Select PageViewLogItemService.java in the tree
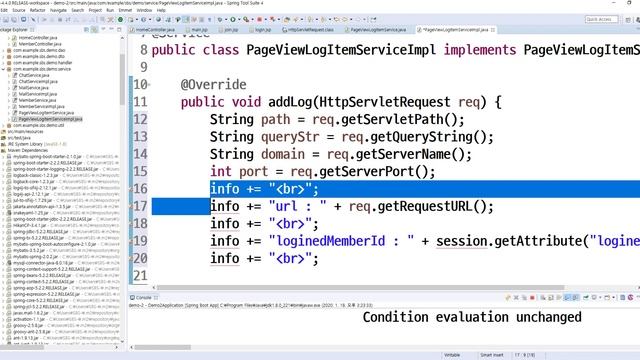The height and width of the screenshot is (360, 640). coord(46,113)
